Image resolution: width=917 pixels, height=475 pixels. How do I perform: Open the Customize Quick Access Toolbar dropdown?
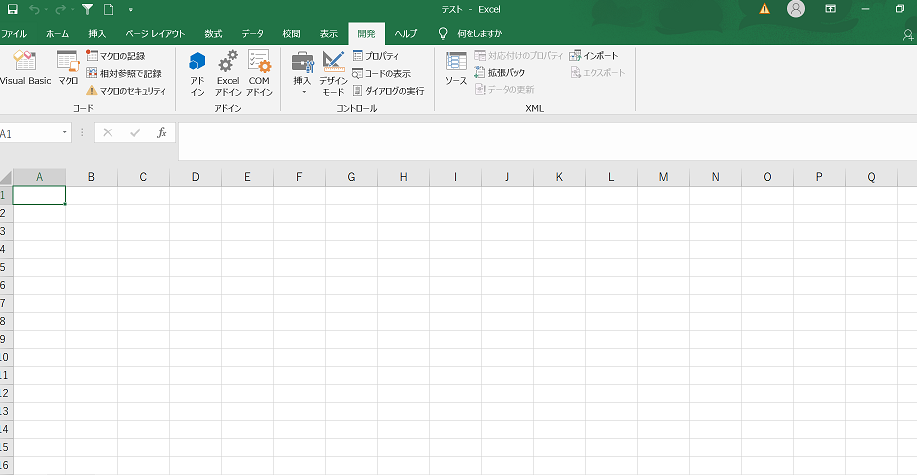130,9
